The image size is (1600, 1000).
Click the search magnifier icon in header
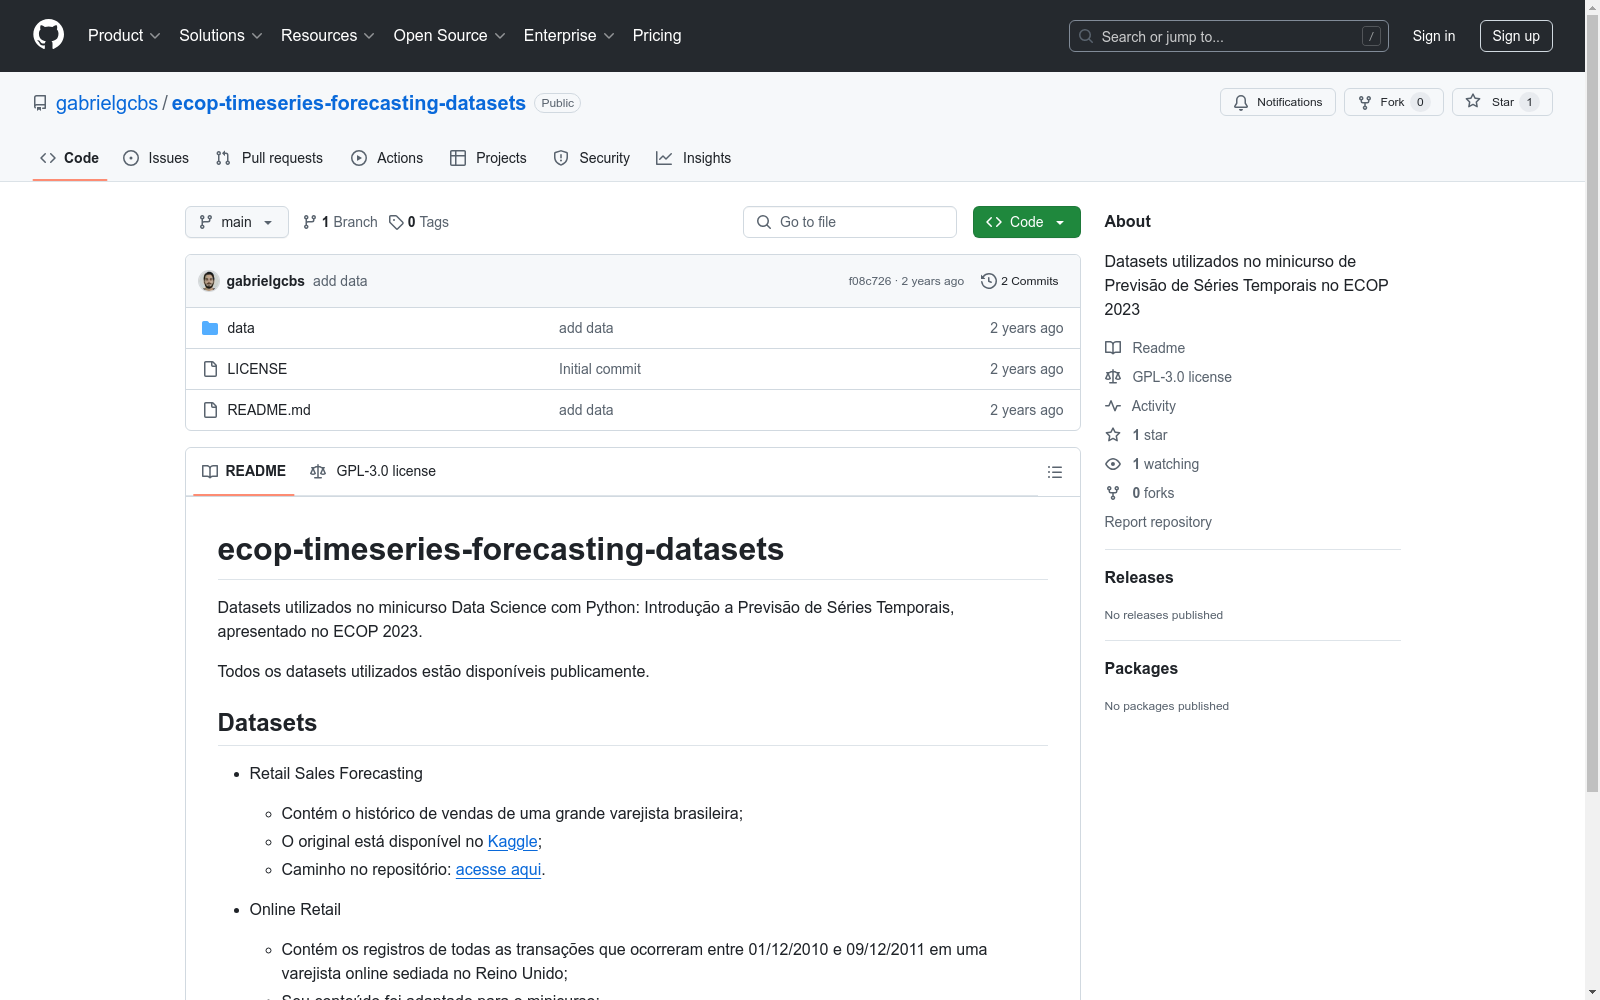click(1086, 36)
